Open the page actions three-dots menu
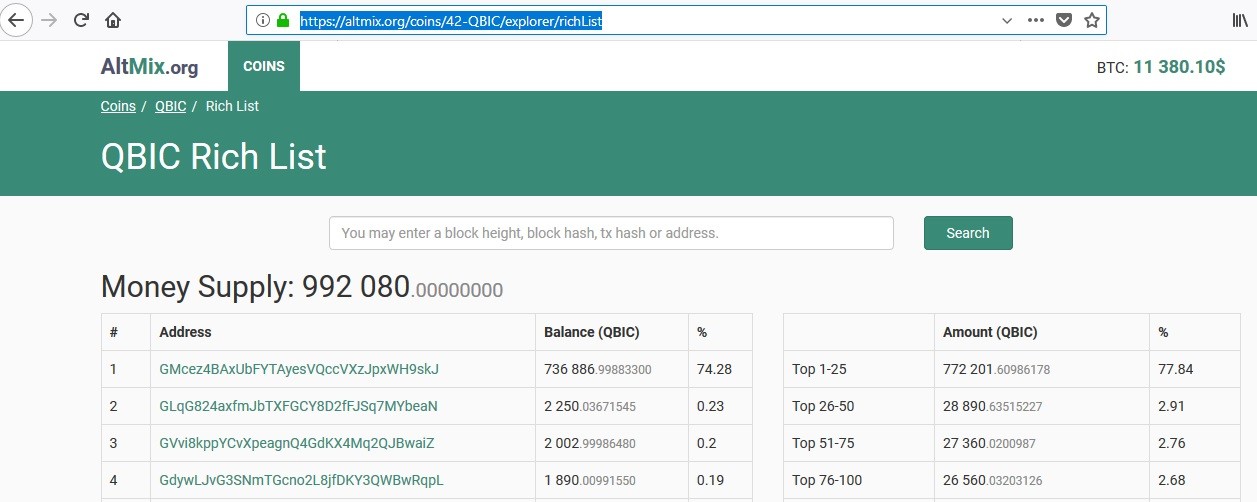The image size is (1257, 502). pos(1036,20)
